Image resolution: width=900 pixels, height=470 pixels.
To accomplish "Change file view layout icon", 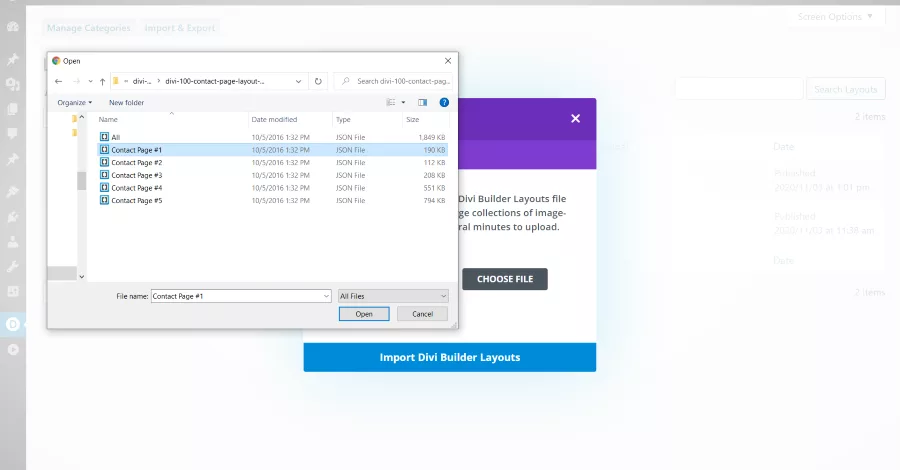I will click(391, 102).
